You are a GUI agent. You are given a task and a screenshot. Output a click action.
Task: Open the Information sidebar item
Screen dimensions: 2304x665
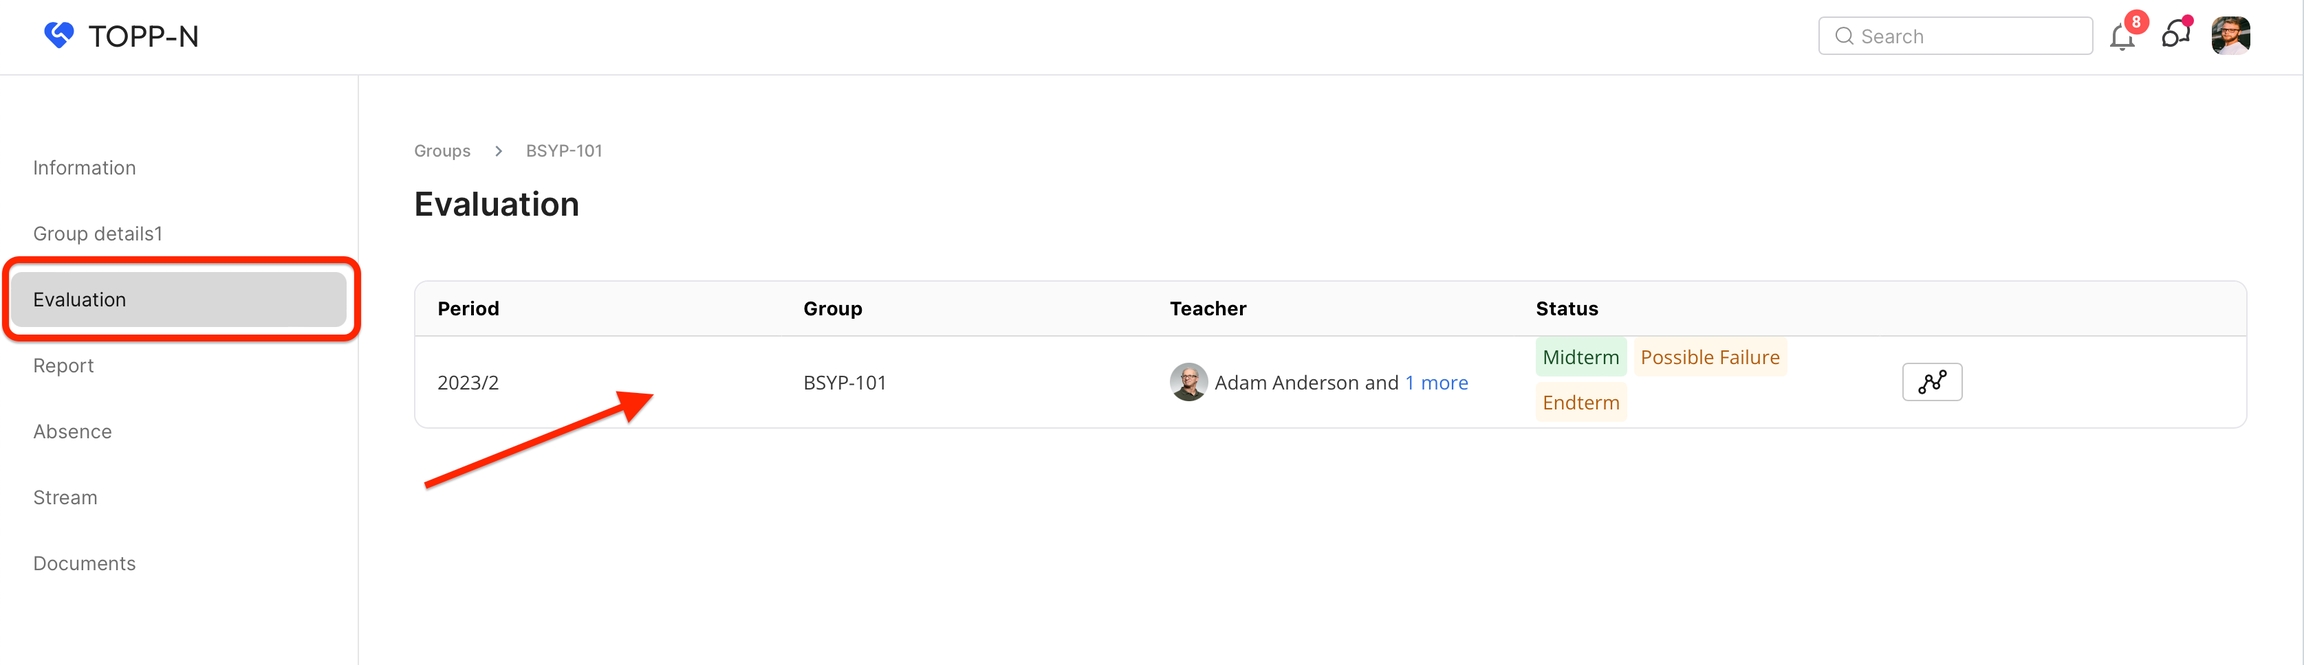(84, 168)
